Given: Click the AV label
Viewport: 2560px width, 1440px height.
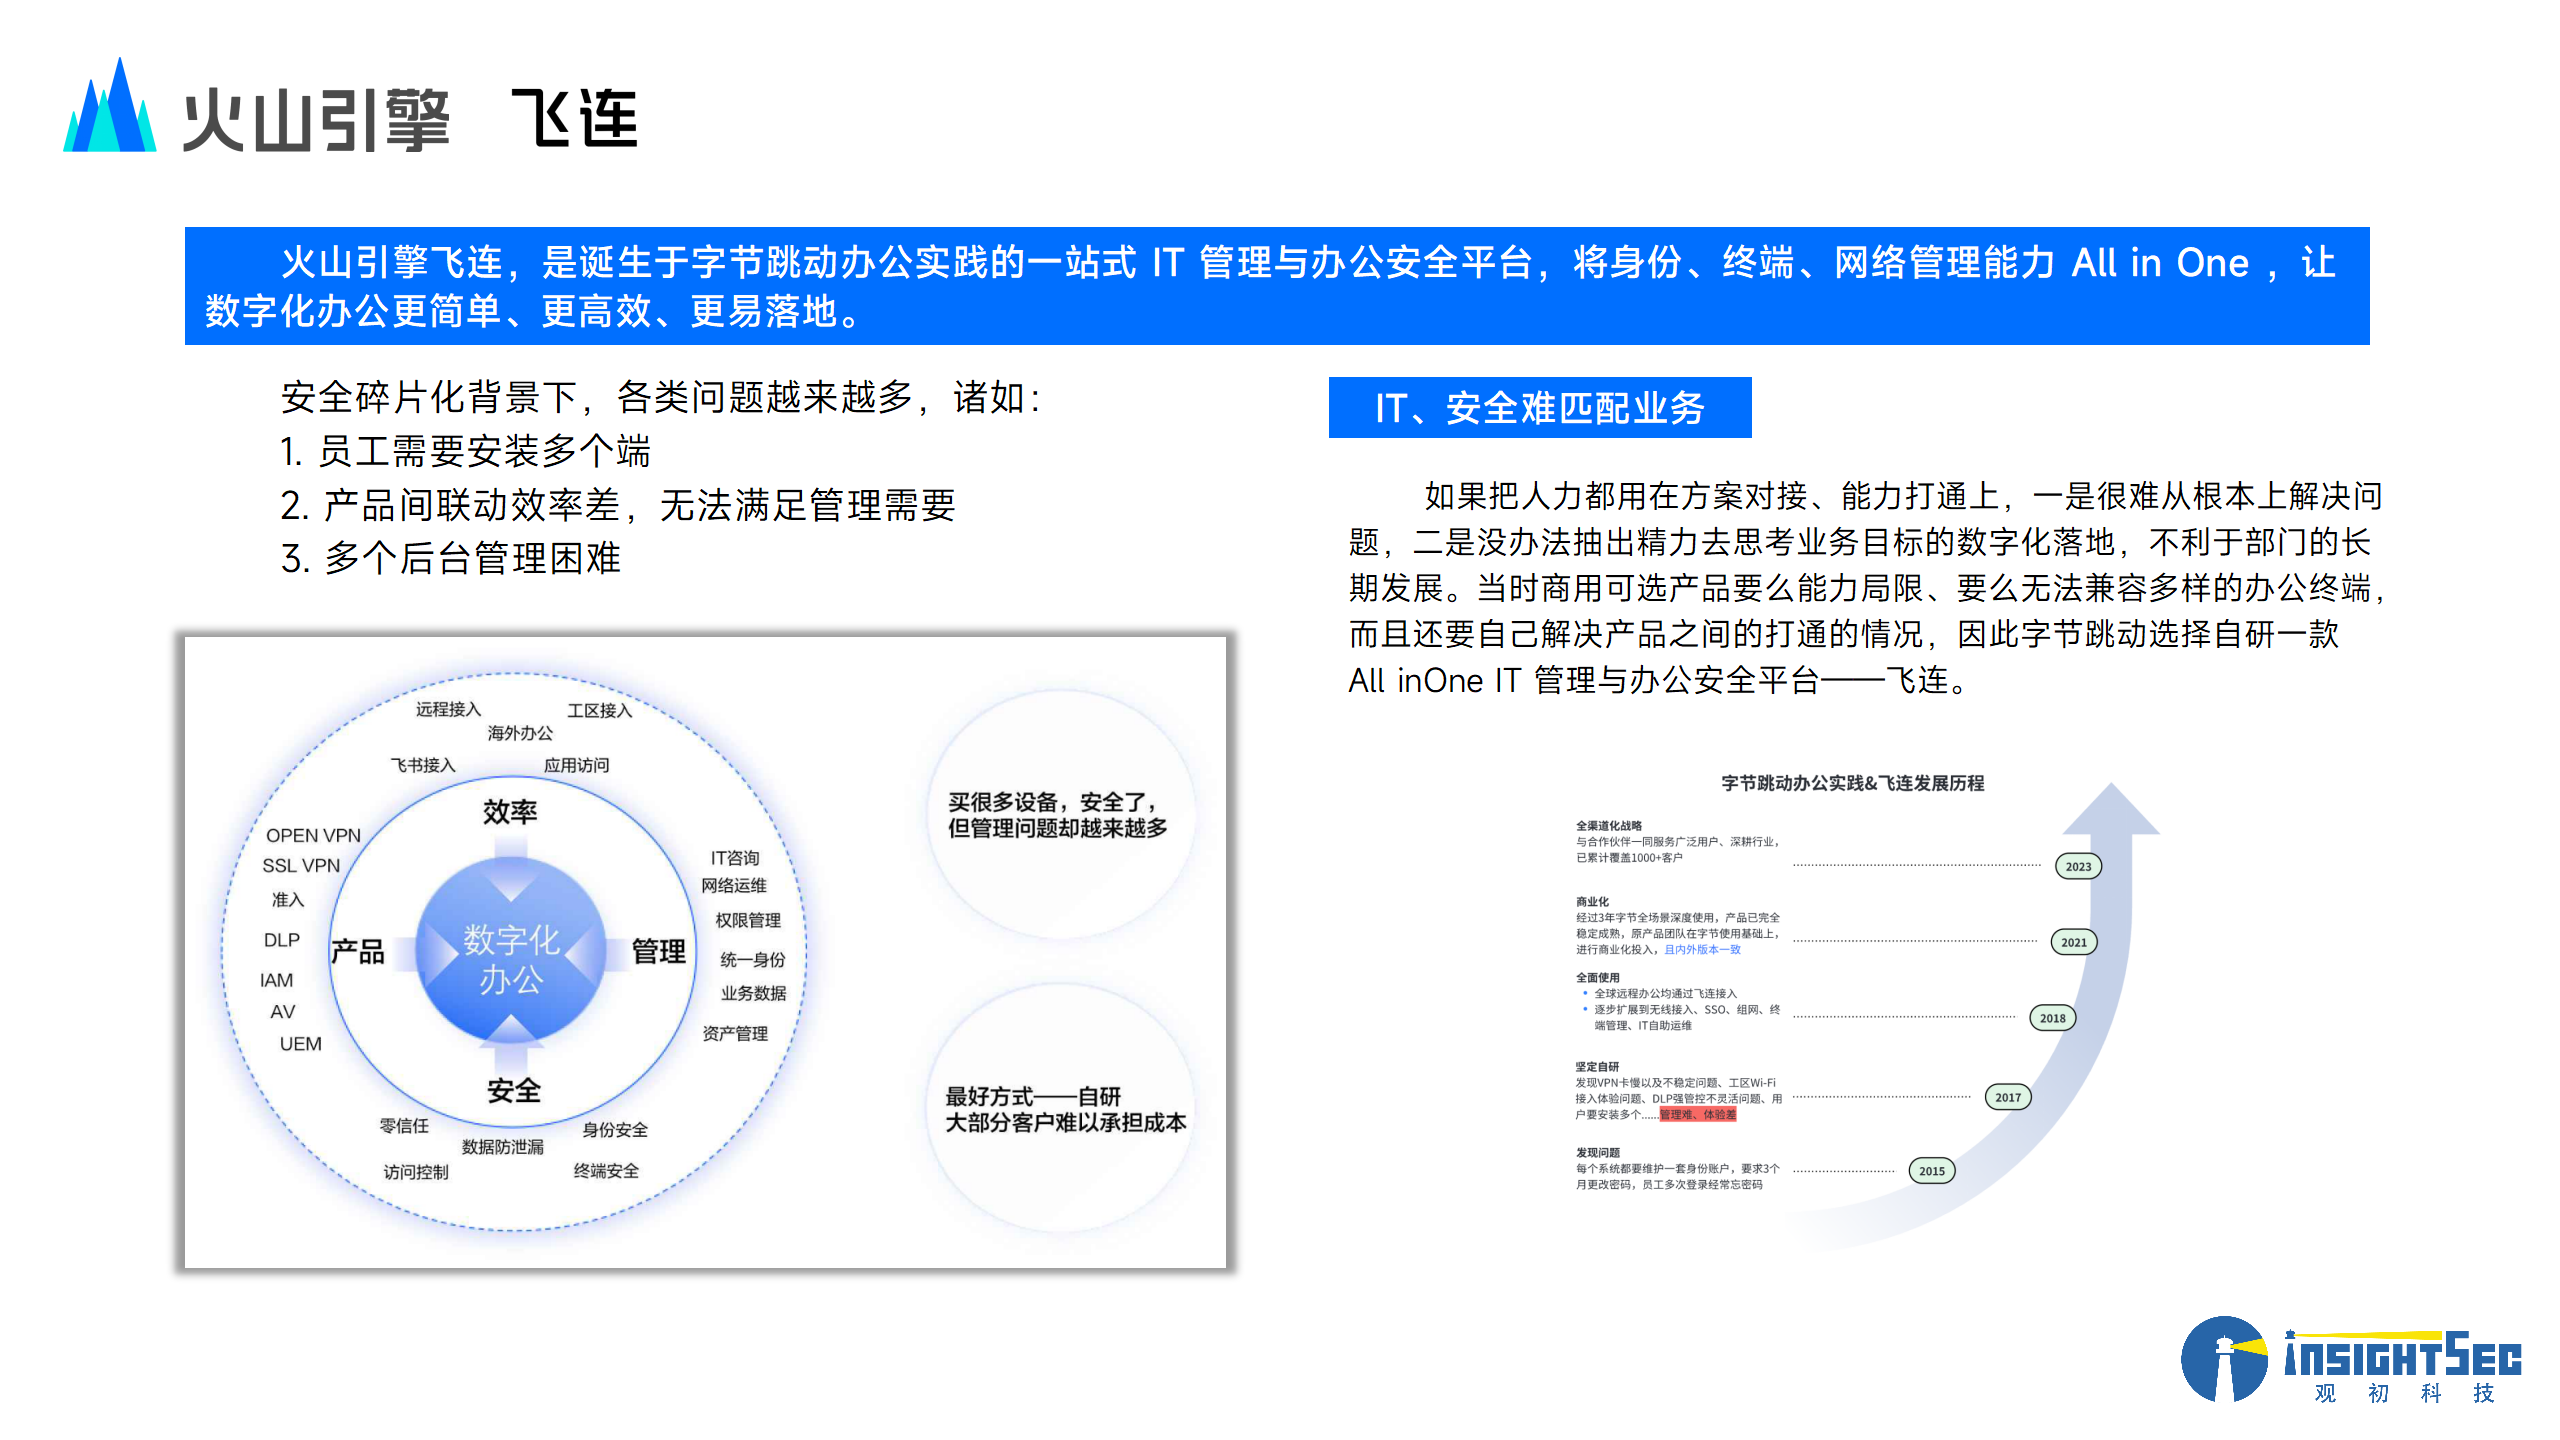Looking at the screenshot, I should click(x=283, y=1011).
